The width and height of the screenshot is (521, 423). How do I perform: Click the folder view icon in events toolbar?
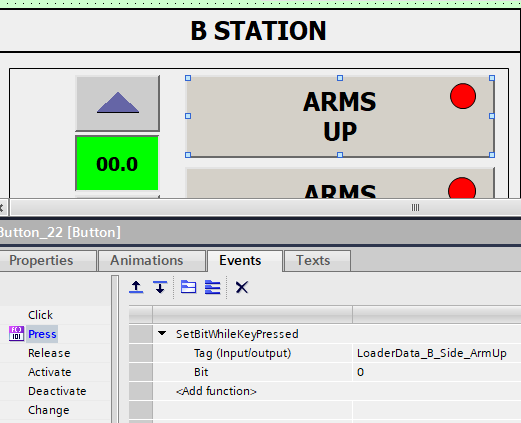[x=188, y=287]
